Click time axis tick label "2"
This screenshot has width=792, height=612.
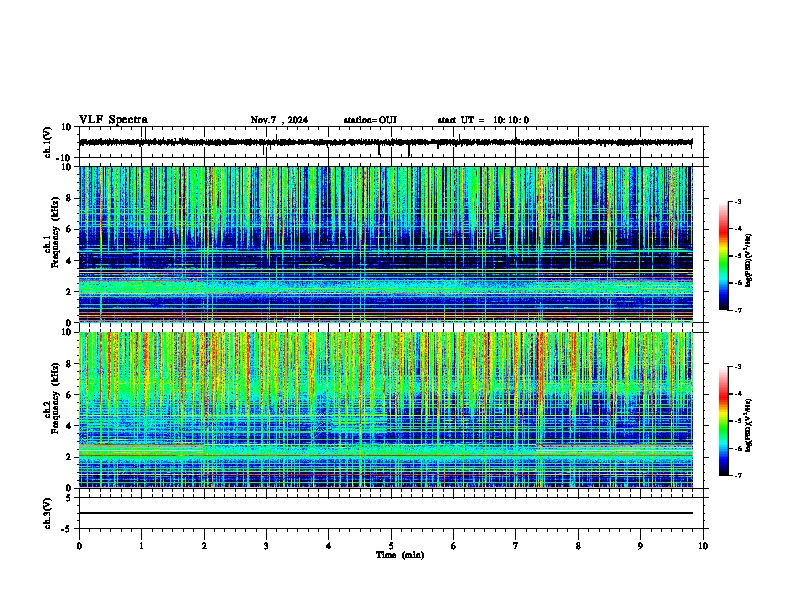click(x=204, y=546)
